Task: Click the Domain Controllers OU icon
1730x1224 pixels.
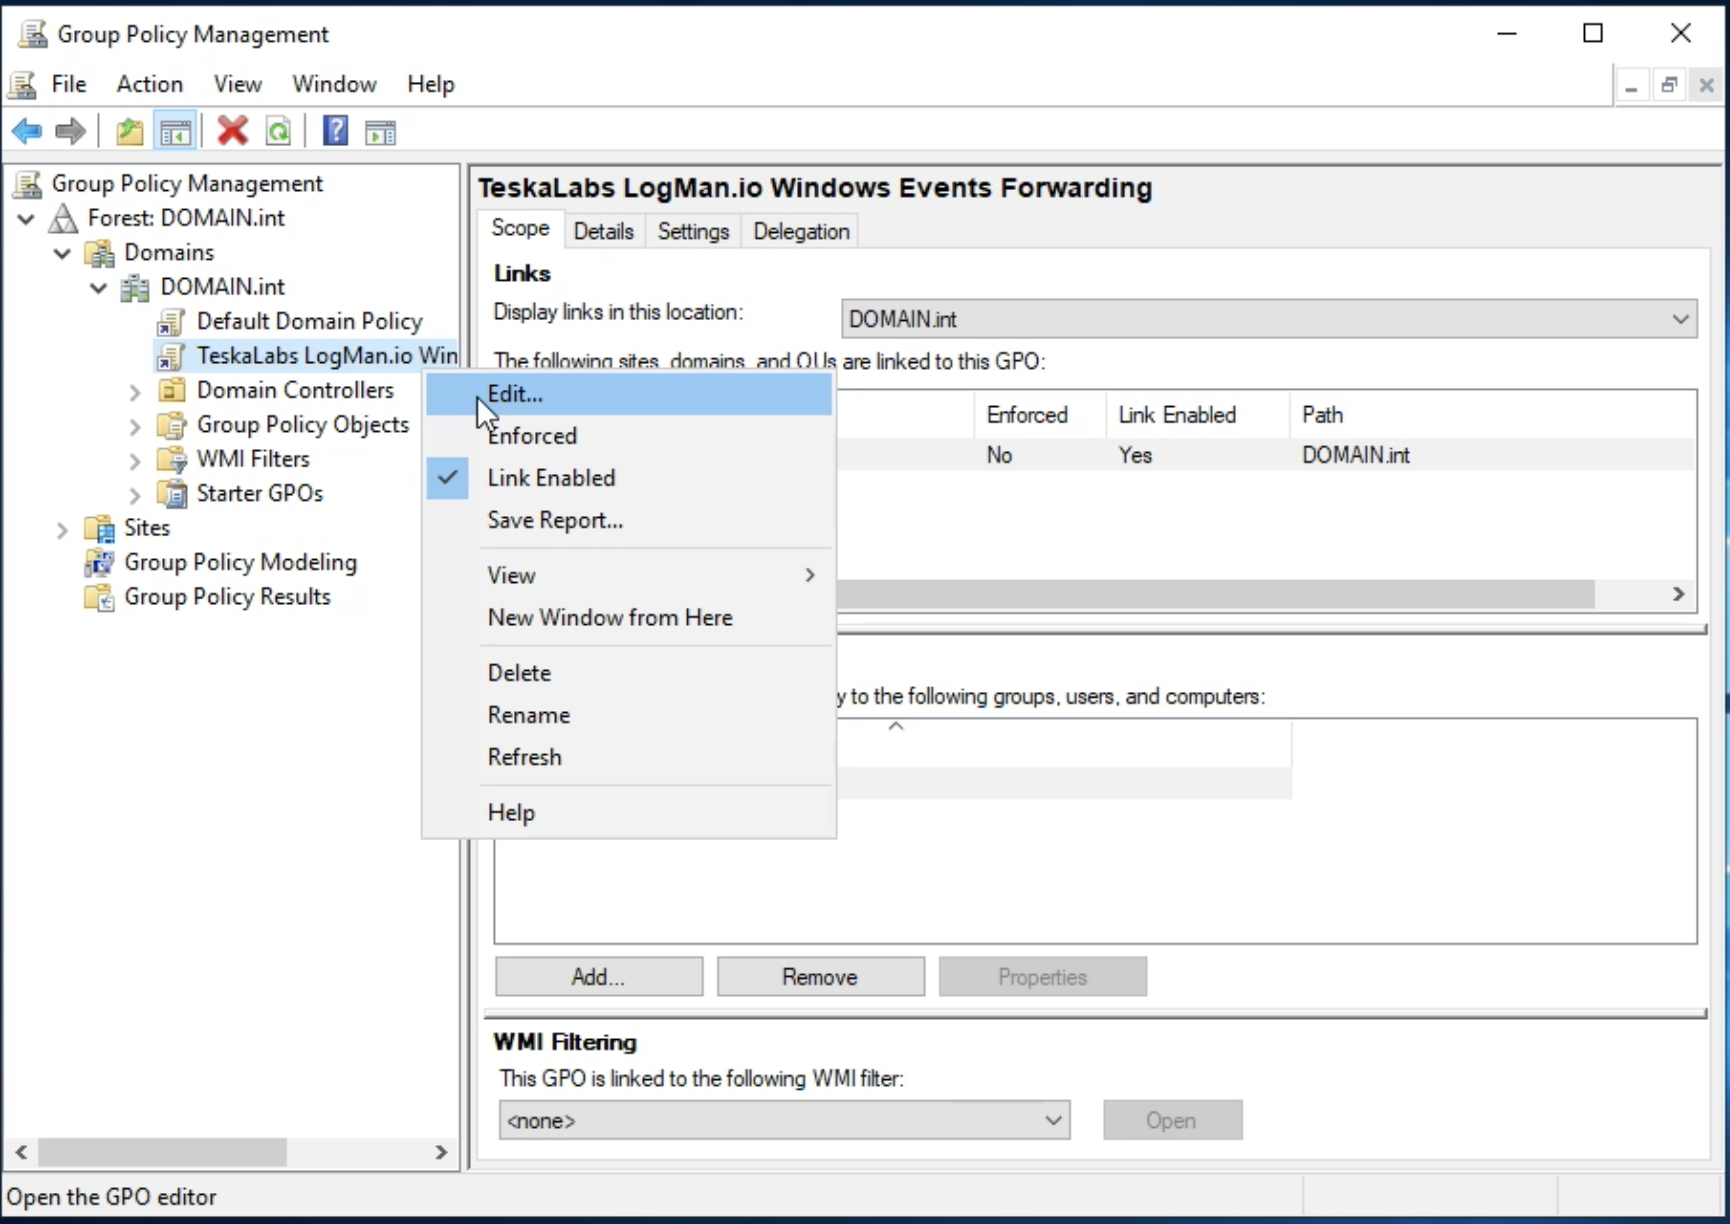Action: 172,390
